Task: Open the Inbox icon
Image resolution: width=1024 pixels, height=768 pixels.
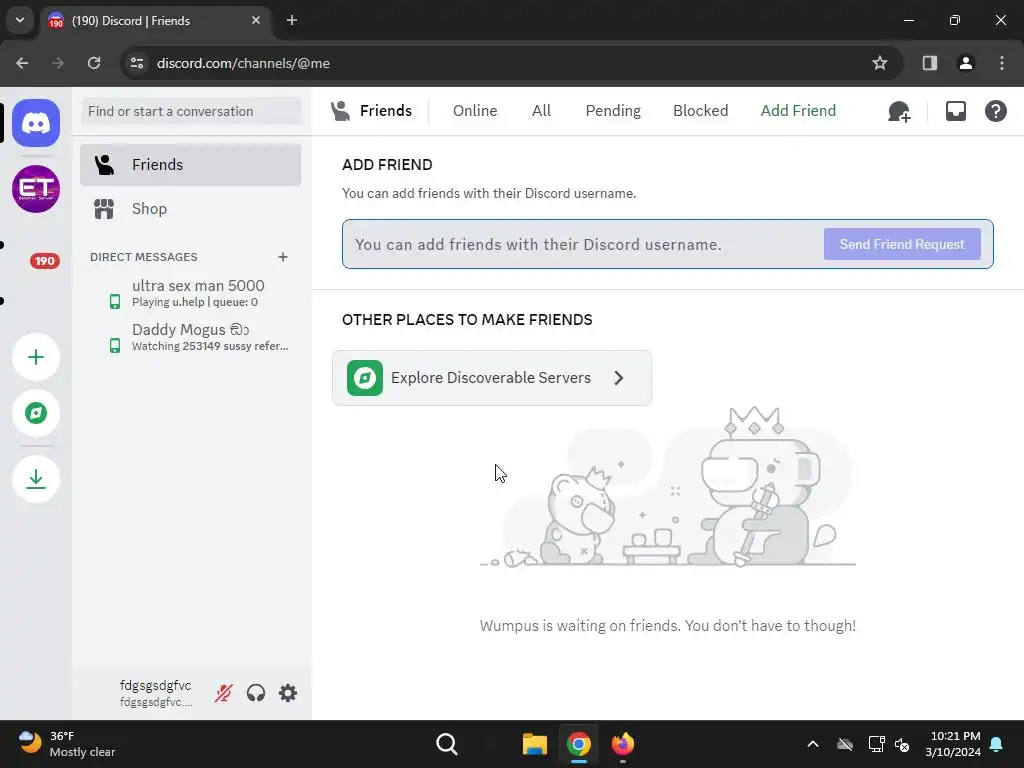Action: pyautogui.click(x=955, y=111)
